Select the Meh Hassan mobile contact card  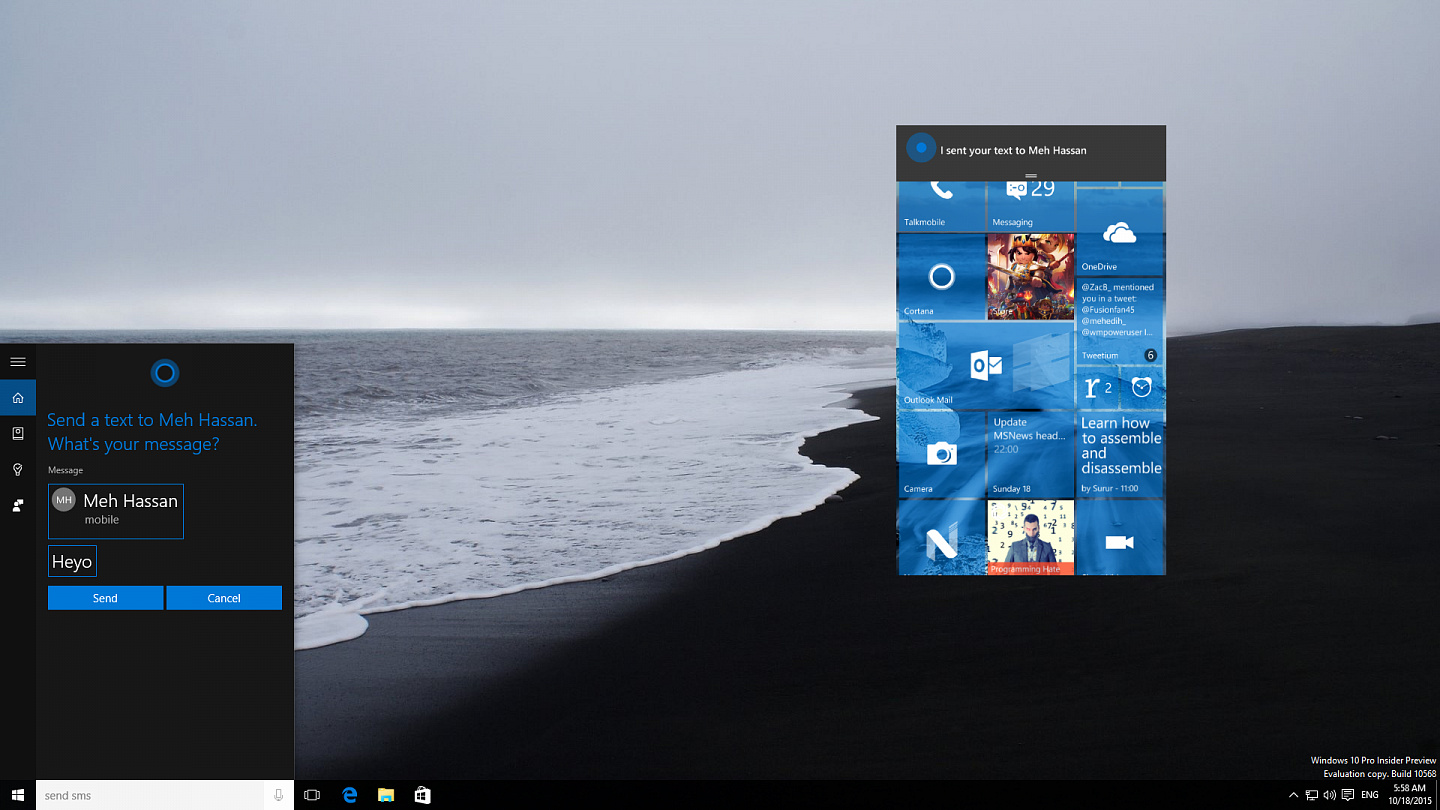(116, 511)
